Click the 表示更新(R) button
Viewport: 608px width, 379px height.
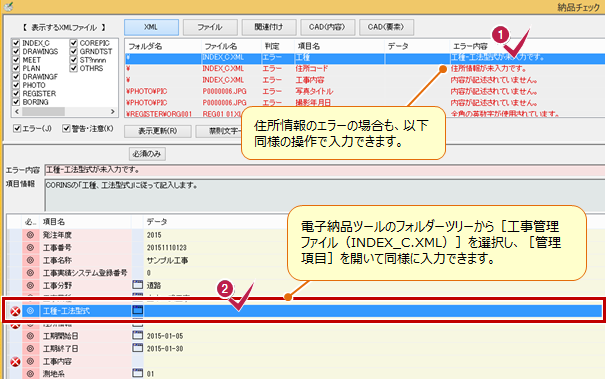click(158, 131)
